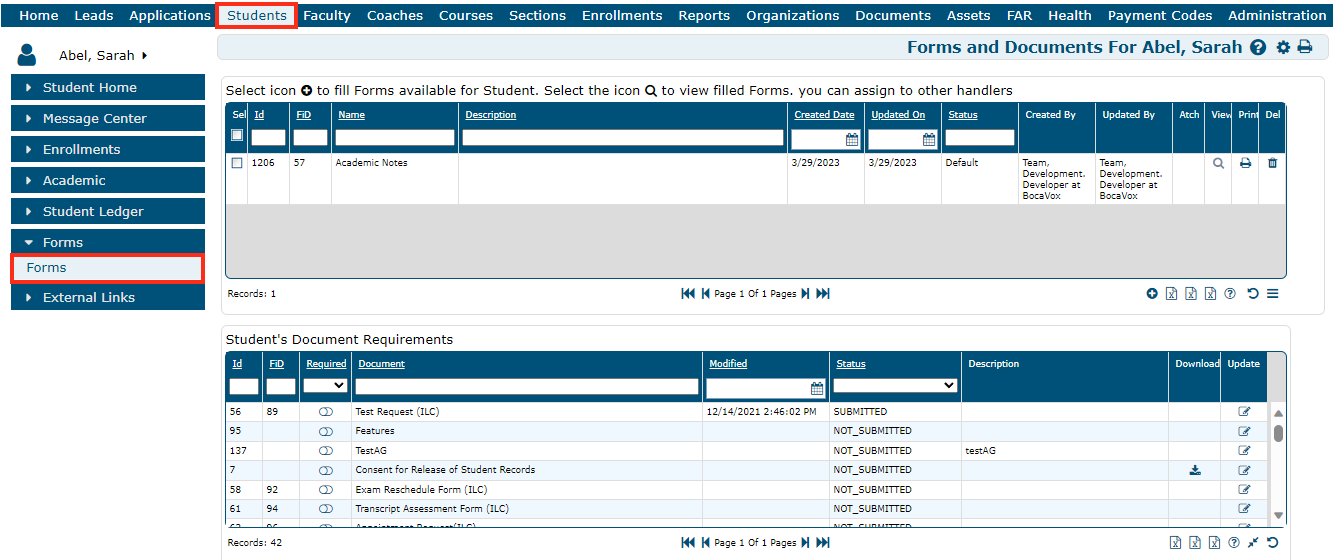Click printer icon beside page title

point(1305,47)
